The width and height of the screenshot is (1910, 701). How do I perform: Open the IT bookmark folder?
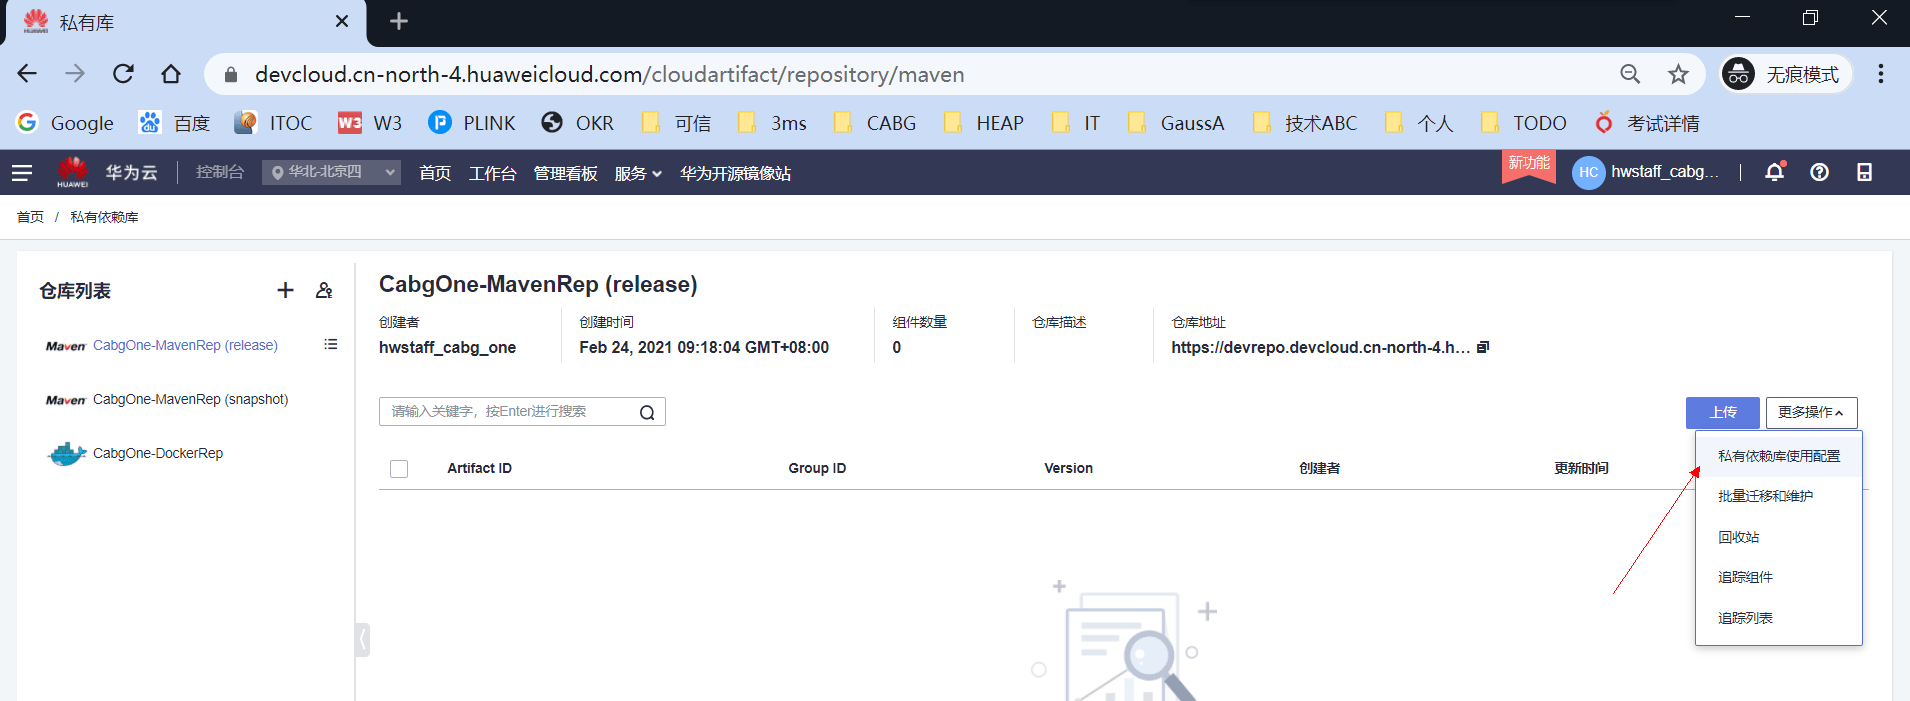(1076, 123)
